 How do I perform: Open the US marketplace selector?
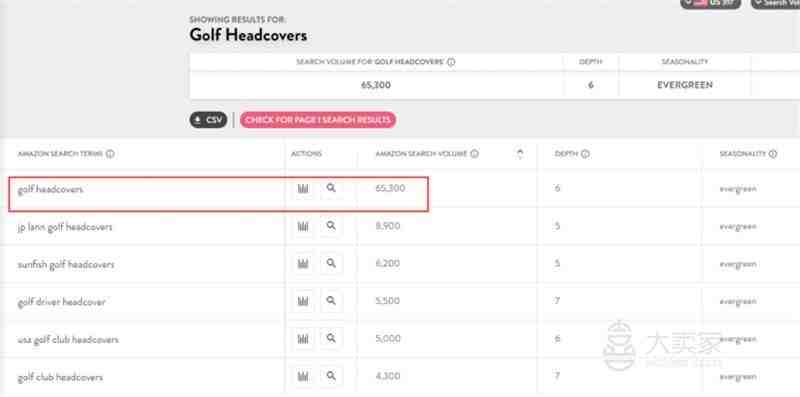coord(710,3)
